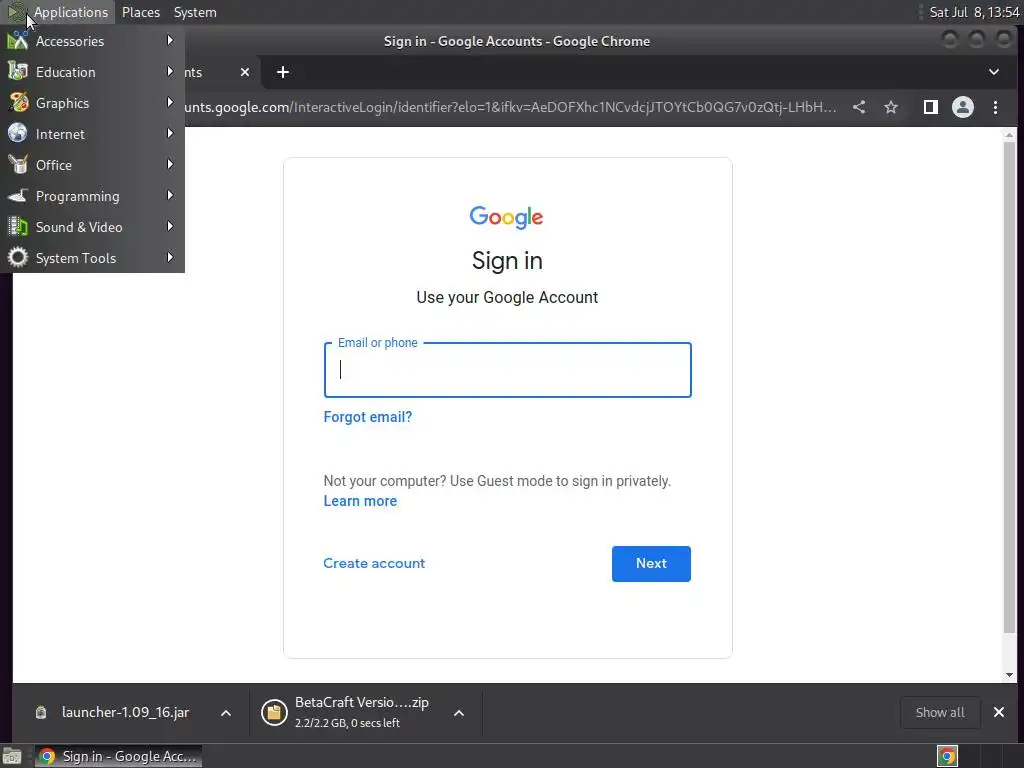Open the Chrome profile avatar

[963, 107]
